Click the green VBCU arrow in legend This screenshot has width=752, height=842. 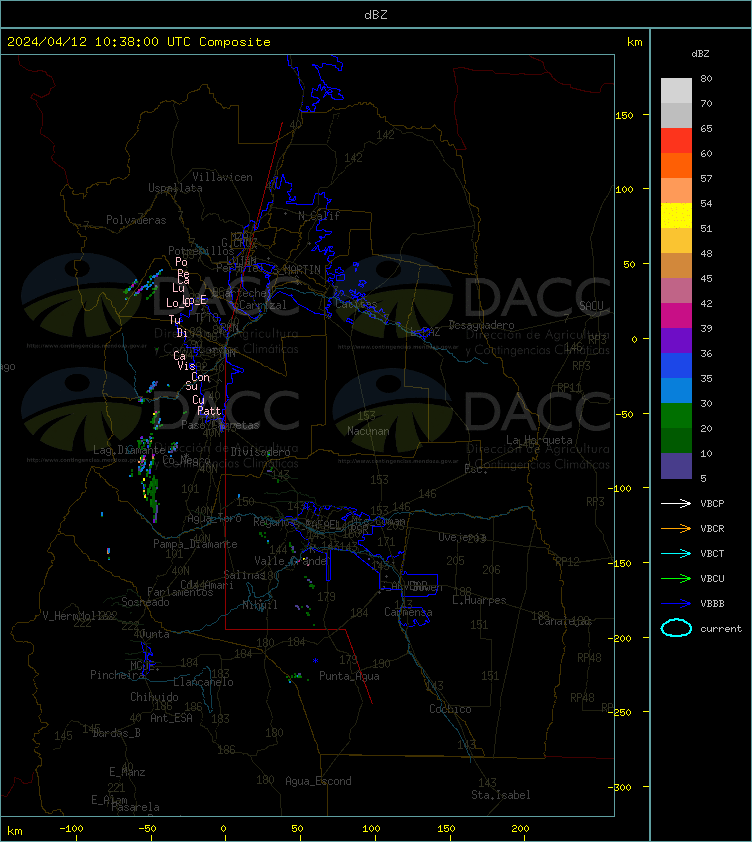(676, 578)
